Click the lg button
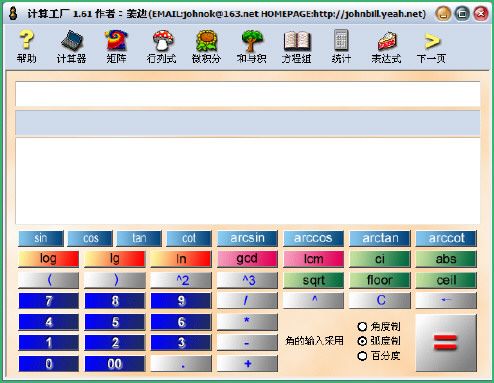Viewport: 494px width, 383px height. coord(115,259)
